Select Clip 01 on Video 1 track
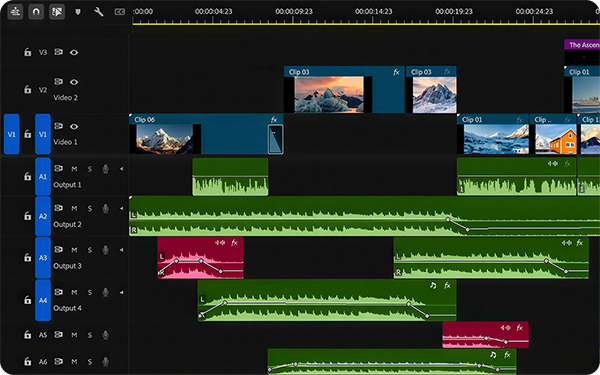Image resolution: width=600 pixels, height=375 pixels. point(493,134)
